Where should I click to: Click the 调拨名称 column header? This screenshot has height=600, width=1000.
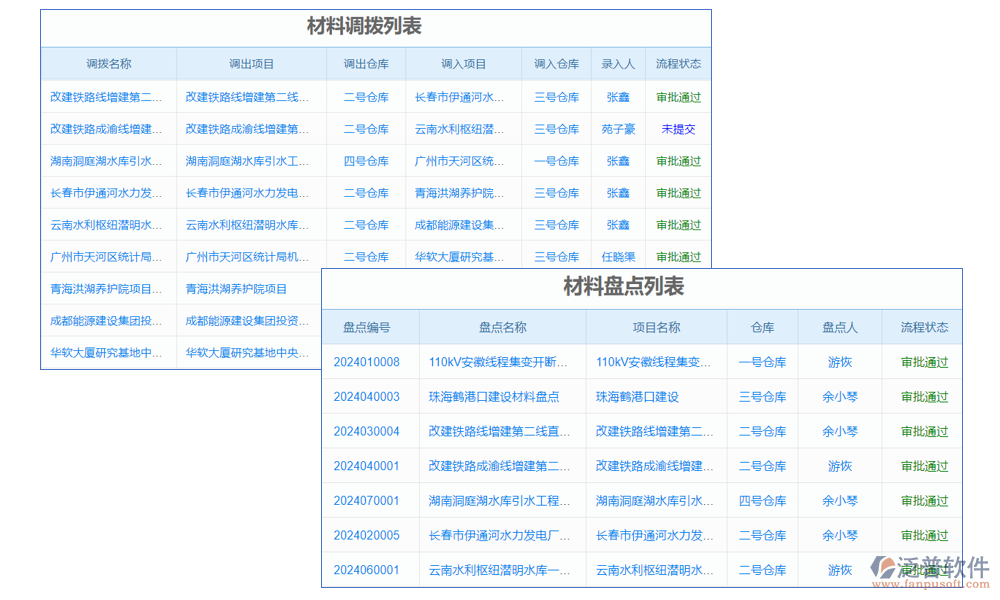108,63
